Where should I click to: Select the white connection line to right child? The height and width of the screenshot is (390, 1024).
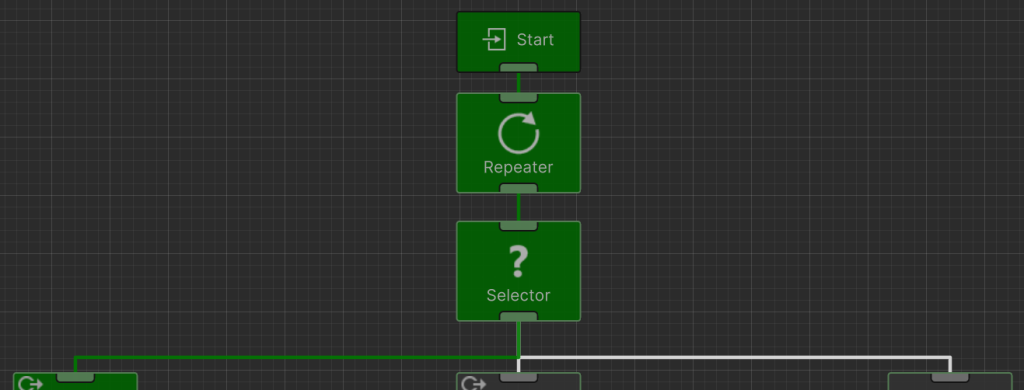[734, 357]
